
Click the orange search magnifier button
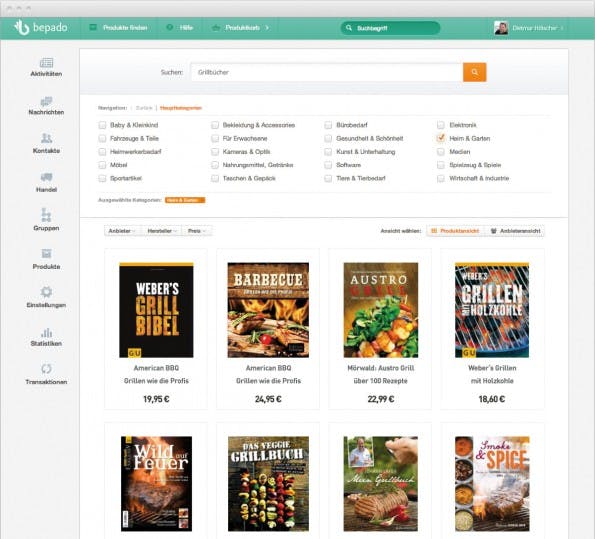point(474,72)
